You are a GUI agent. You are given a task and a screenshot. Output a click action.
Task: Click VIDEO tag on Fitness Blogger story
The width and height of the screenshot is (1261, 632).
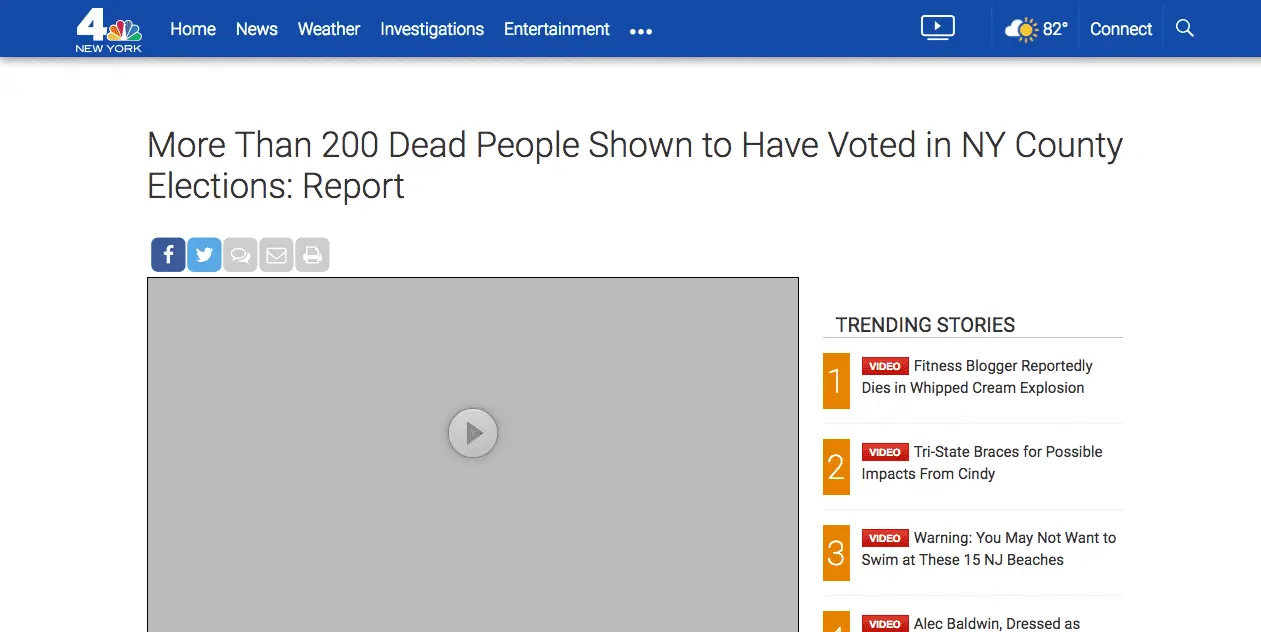click(x=885, y=366)
